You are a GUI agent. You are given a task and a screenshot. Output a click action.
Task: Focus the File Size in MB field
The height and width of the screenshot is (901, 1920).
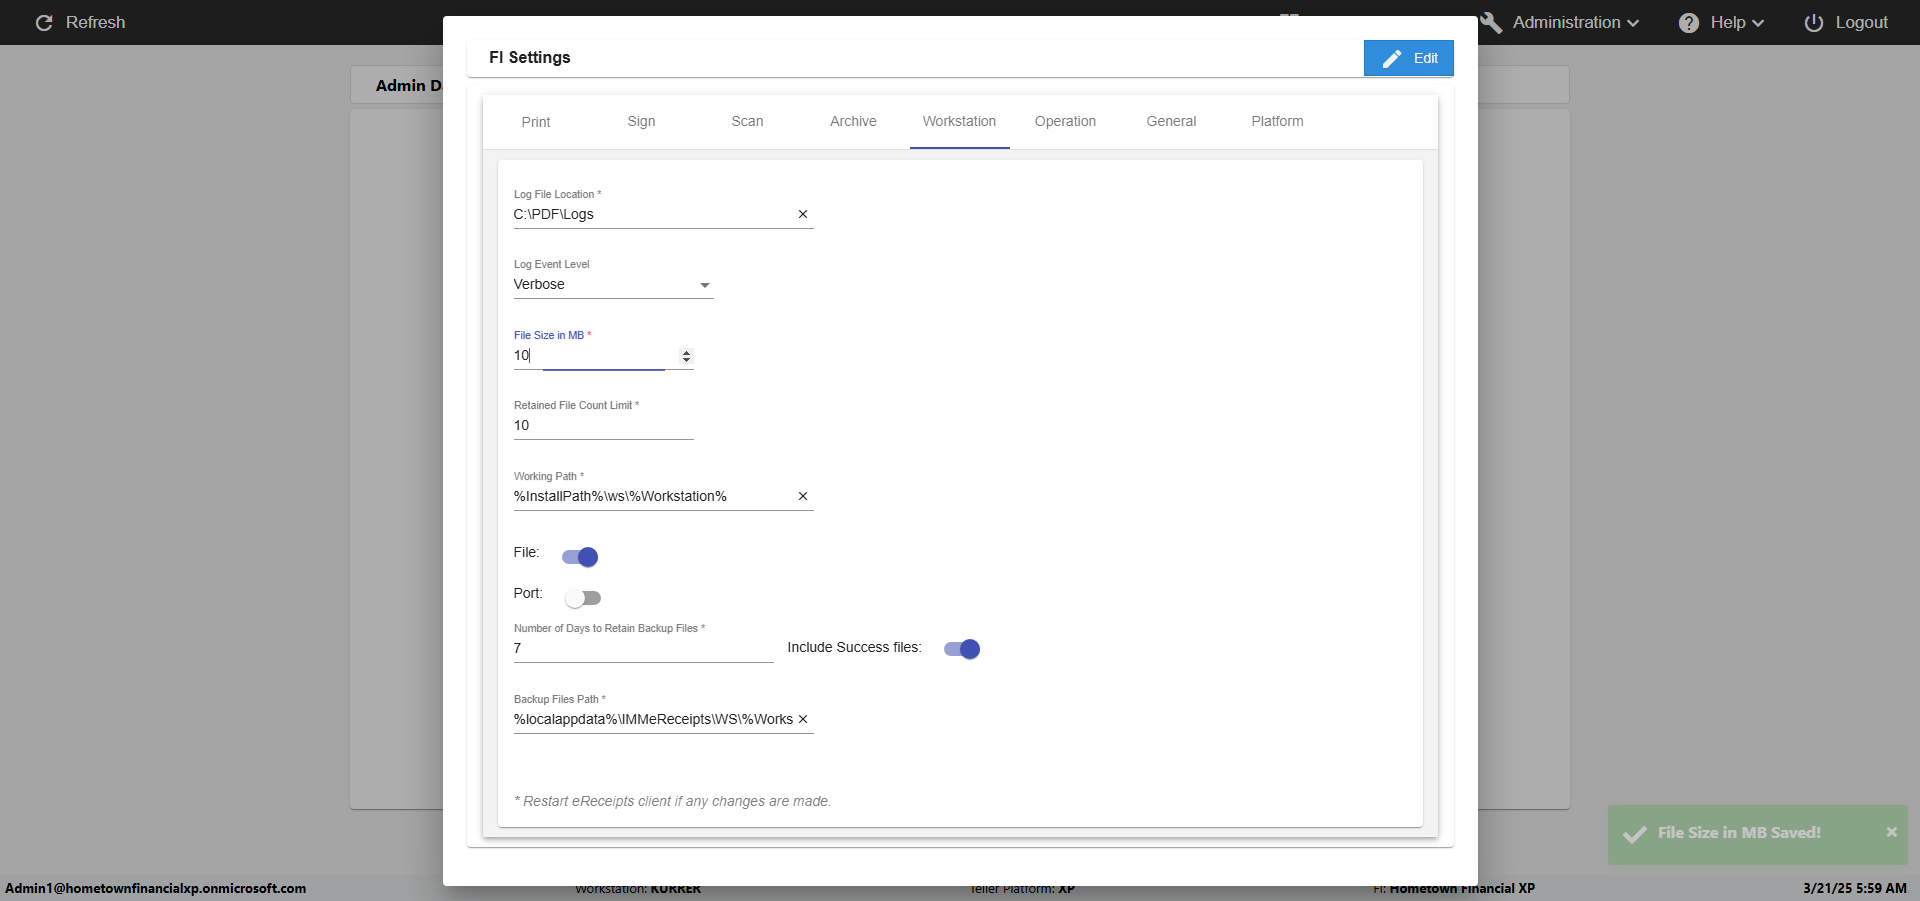coord(596,356)
